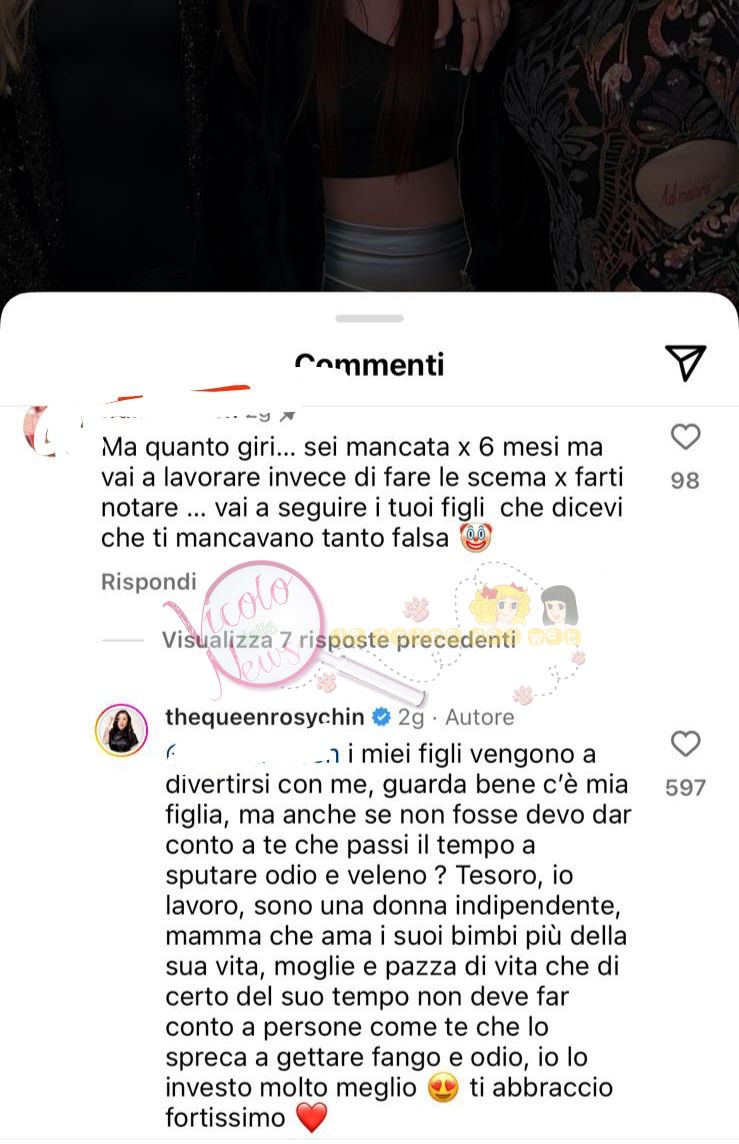Open the 597 likes count

(685, 787)
